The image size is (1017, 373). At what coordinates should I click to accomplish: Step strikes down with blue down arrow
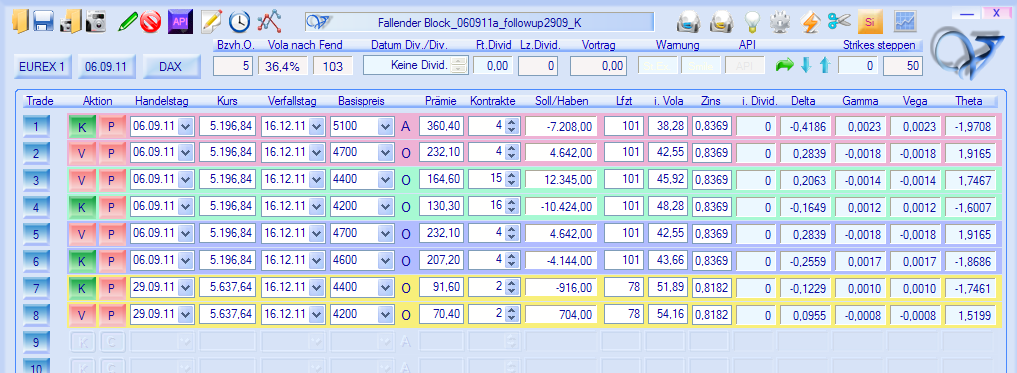(x=806, y=66)
